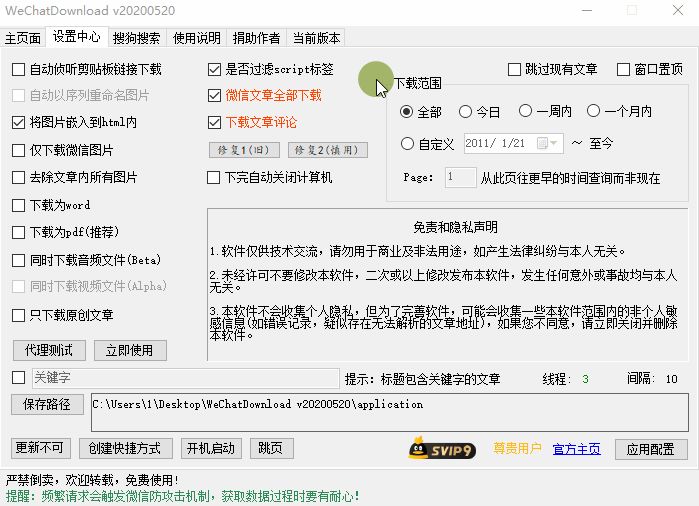The image size is (699, 506).
Task: Select the 设置中心 tab
Action: (x=77, y=37)
